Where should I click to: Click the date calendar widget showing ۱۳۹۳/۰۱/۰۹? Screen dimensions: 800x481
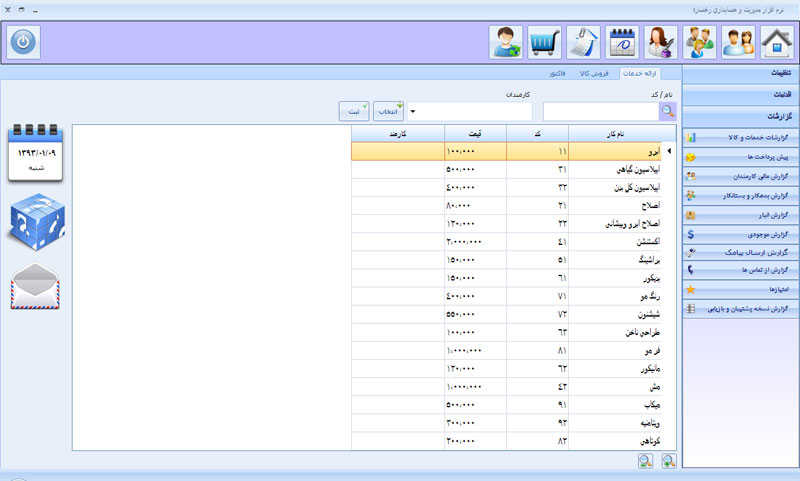[x=36, y=151]
